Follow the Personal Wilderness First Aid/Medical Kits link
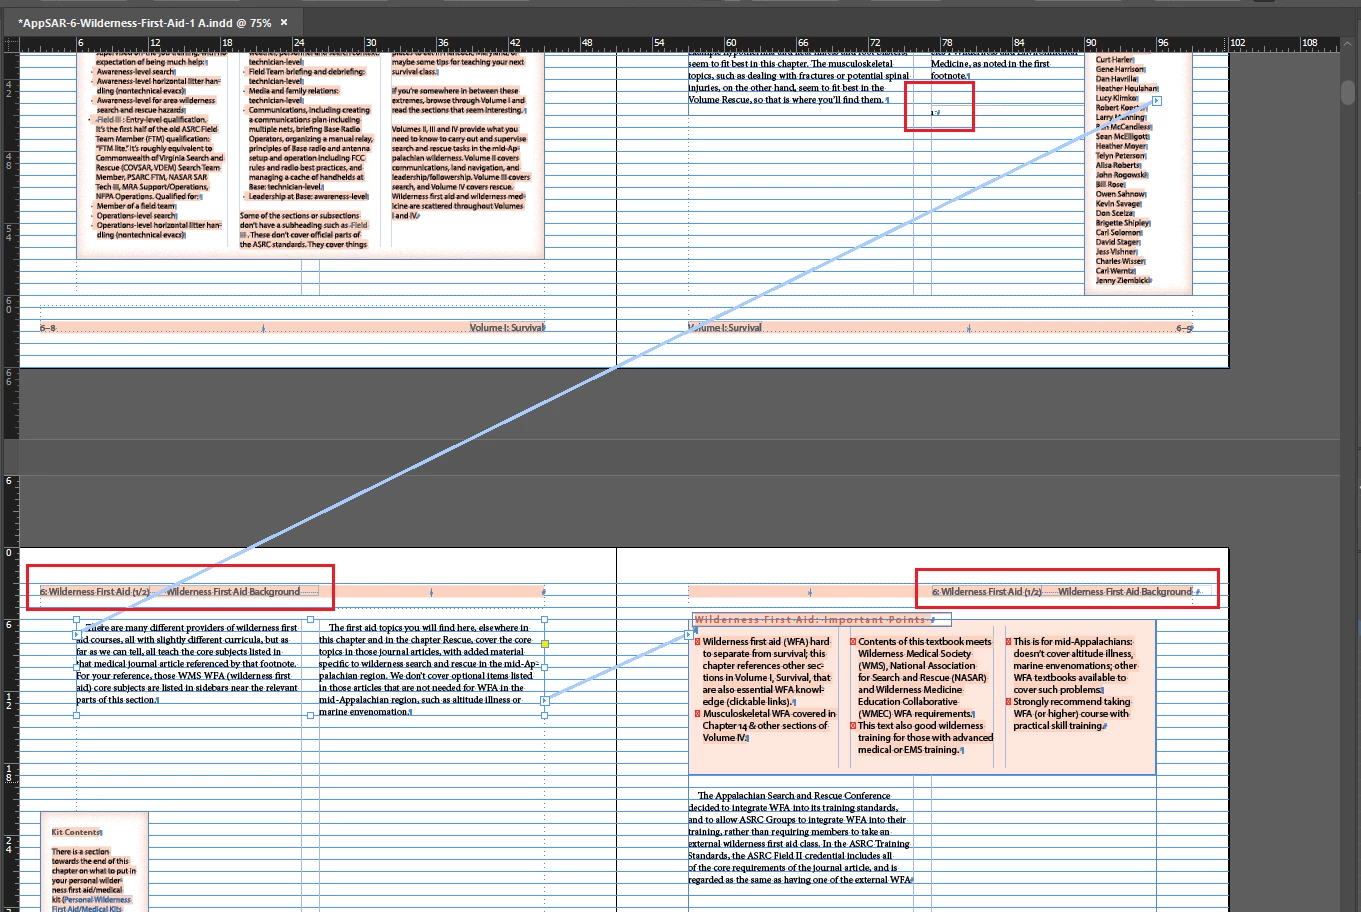1361x912 pixels. click(x=91, y=904)
